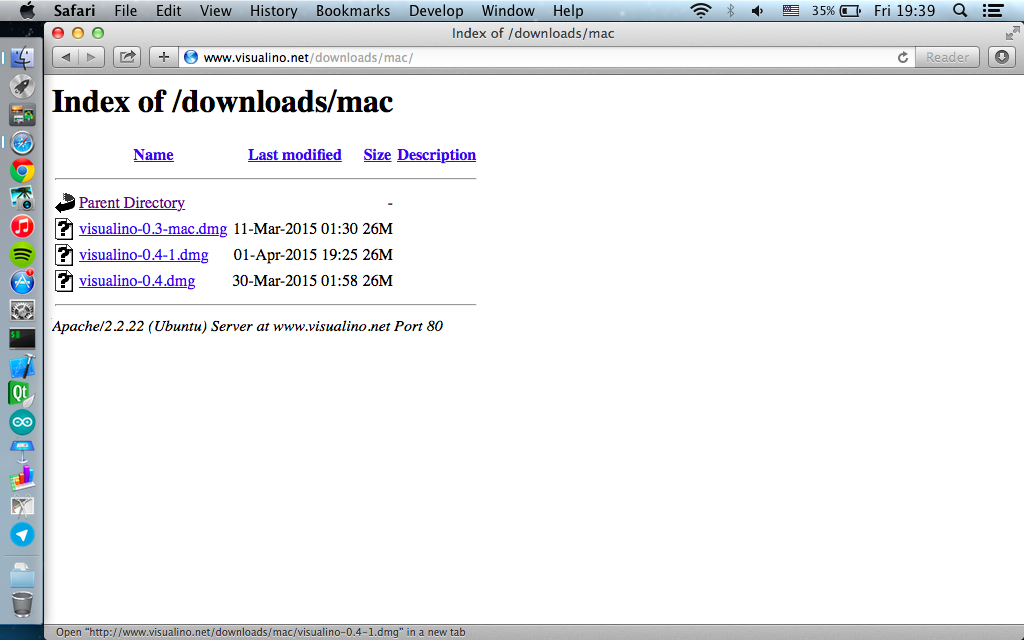Viewport: 1024px width, 640px height.
Task: Open the File menu
Action: (x=125, y=10)
